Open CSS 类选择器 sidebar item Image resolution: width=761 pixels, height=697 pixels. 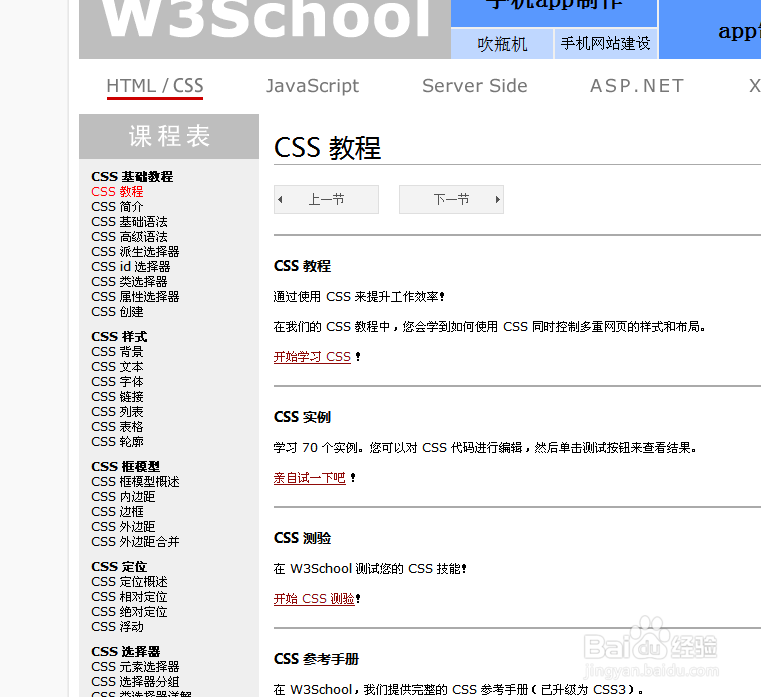pos(129,282)
